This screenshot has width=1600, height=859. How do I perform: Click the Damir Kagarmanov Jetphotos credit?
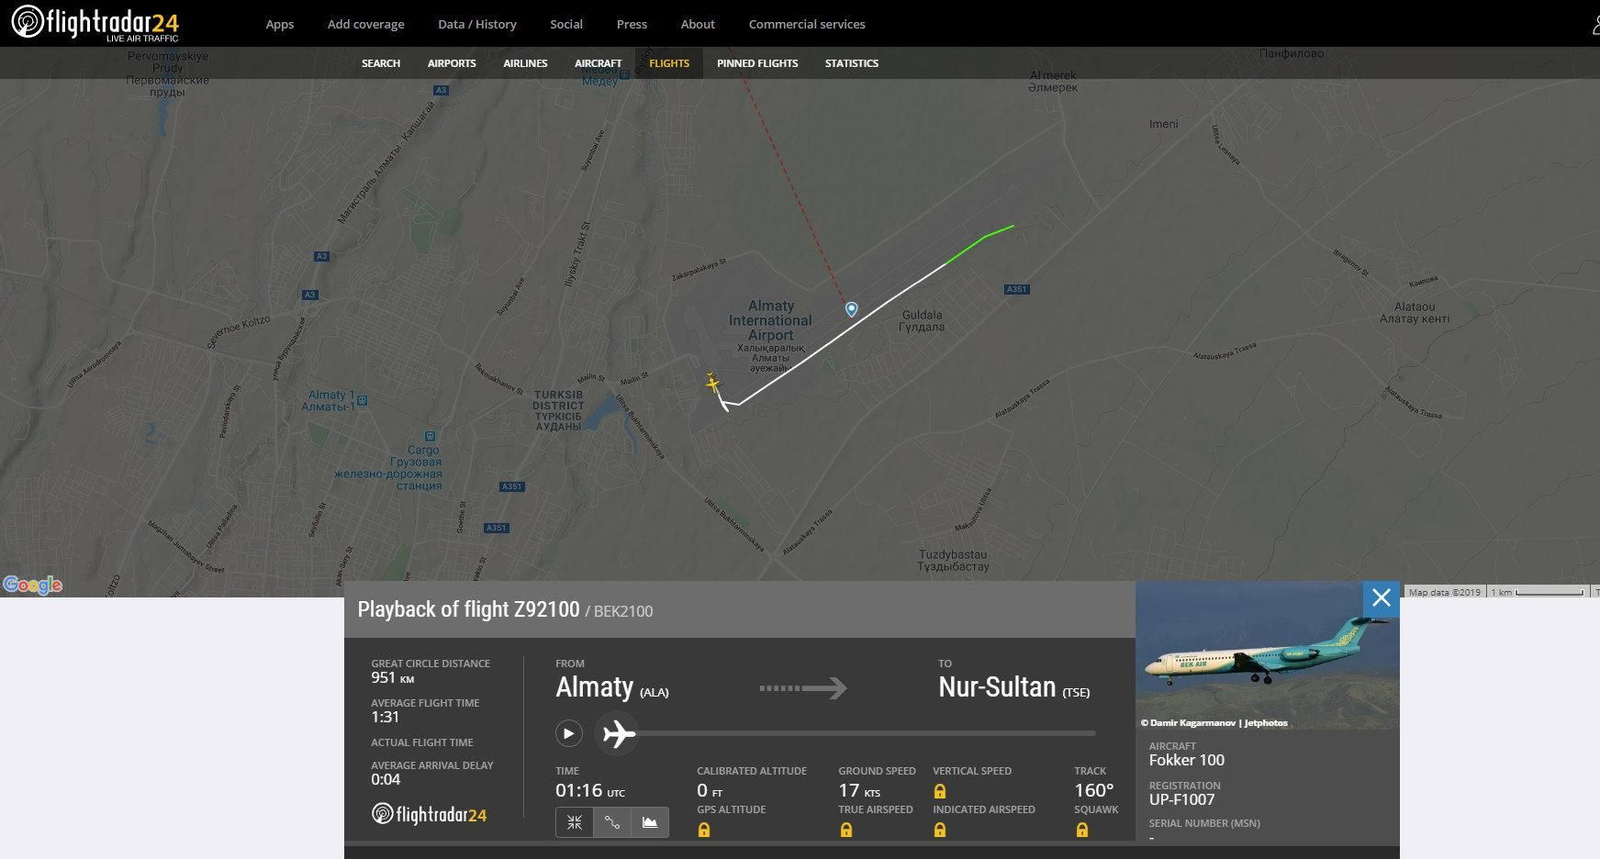pos(1214,722)
